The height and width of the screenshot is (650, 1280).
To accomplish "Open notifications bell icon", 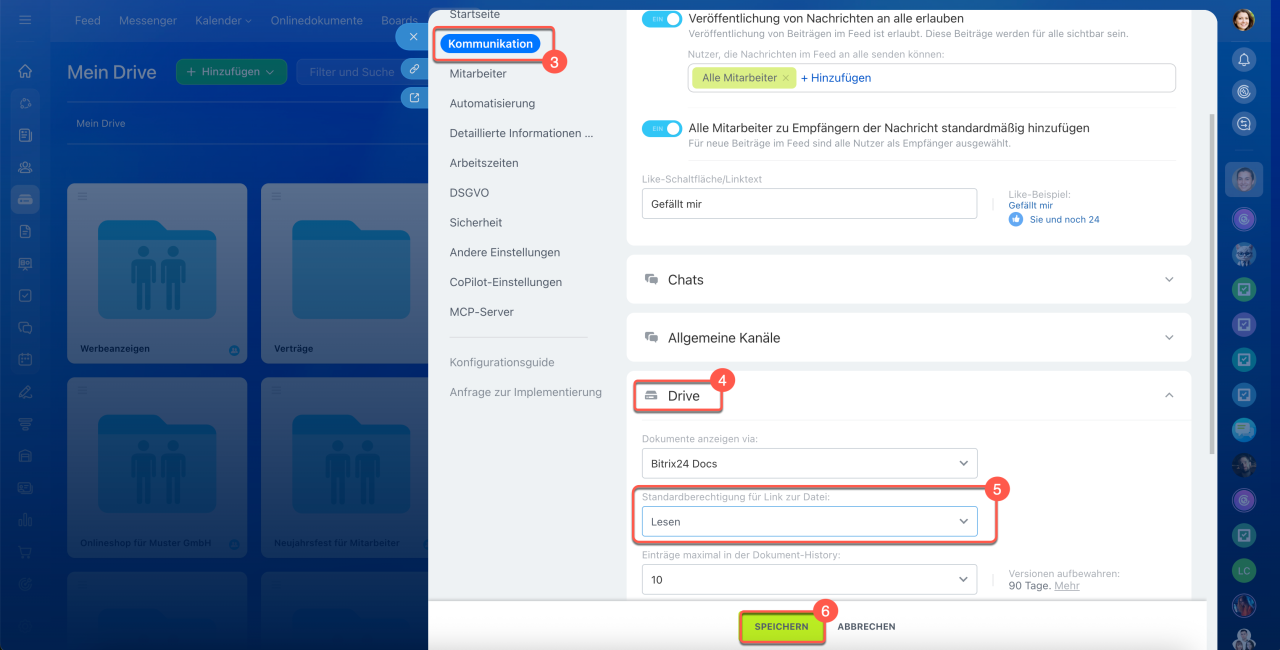I will click(1243, 59).
